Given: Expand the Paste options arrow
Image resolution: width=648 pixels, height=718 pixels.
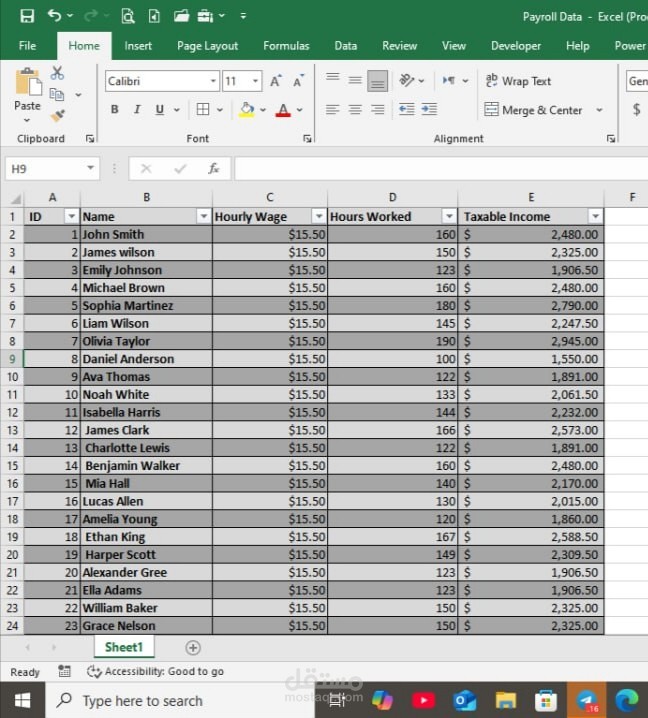Looking at the screenshot, I should (27, 120).
